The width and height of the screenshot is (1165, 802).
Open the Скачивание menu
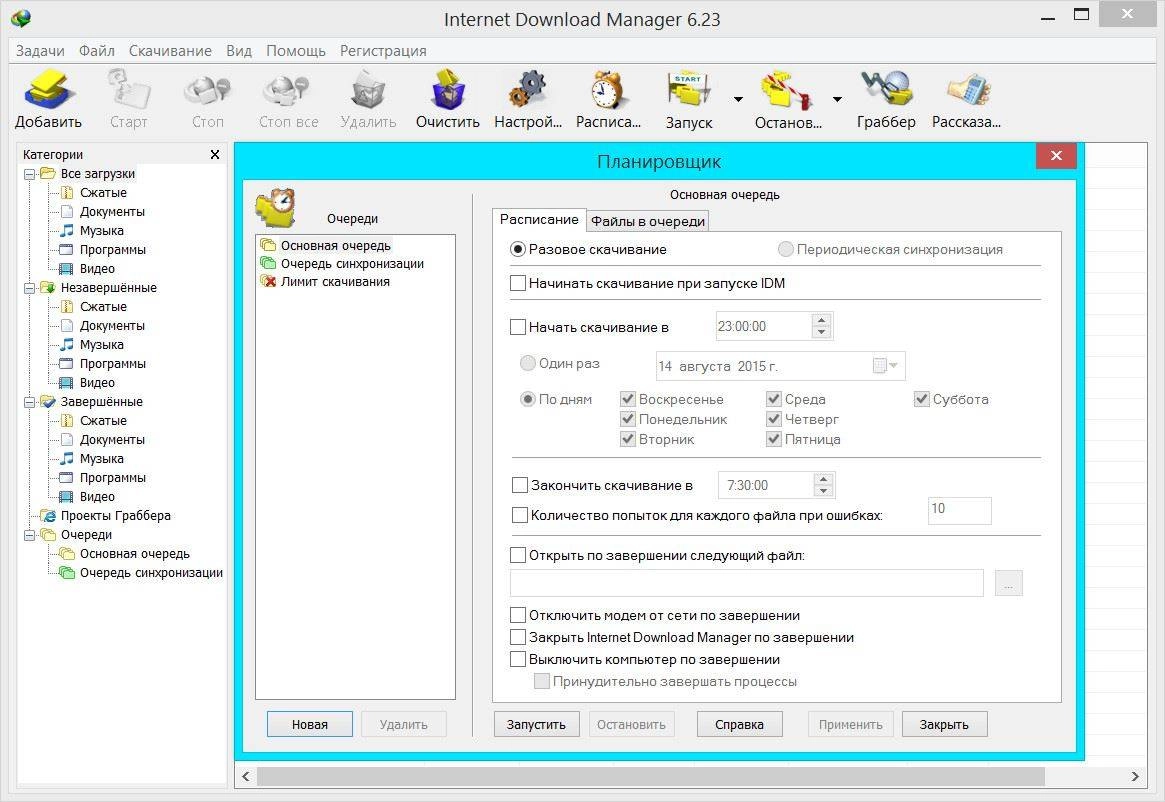(170, 51)
